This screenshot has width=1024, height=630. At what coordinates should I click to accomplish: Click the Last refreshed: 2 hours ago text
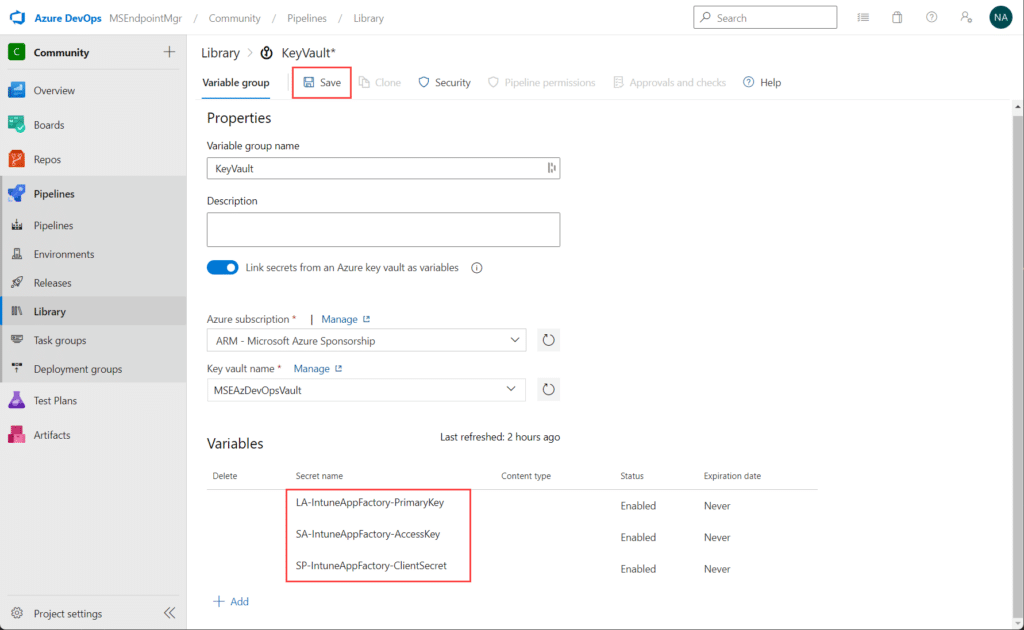click(500, 437)
